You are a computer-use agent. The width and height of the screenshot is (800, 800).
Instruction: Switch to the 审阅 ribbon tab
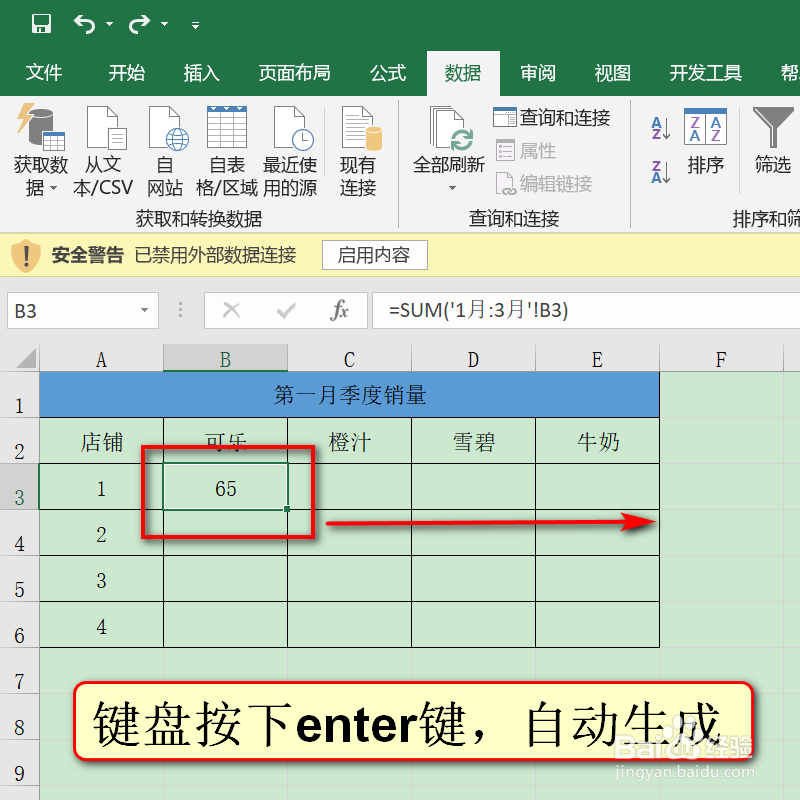coord(537,72)
